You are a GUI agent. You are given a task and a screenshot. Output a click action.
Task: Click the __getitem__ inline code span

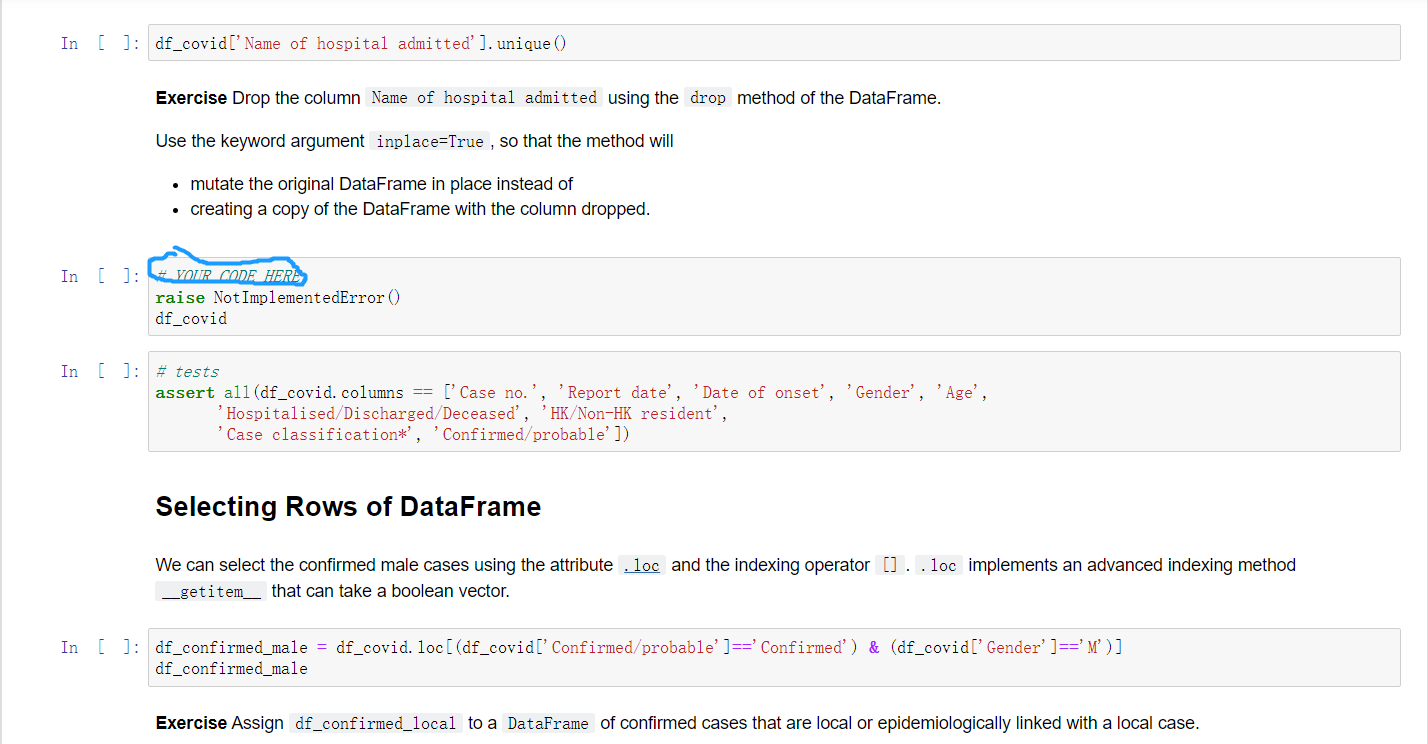210,590
